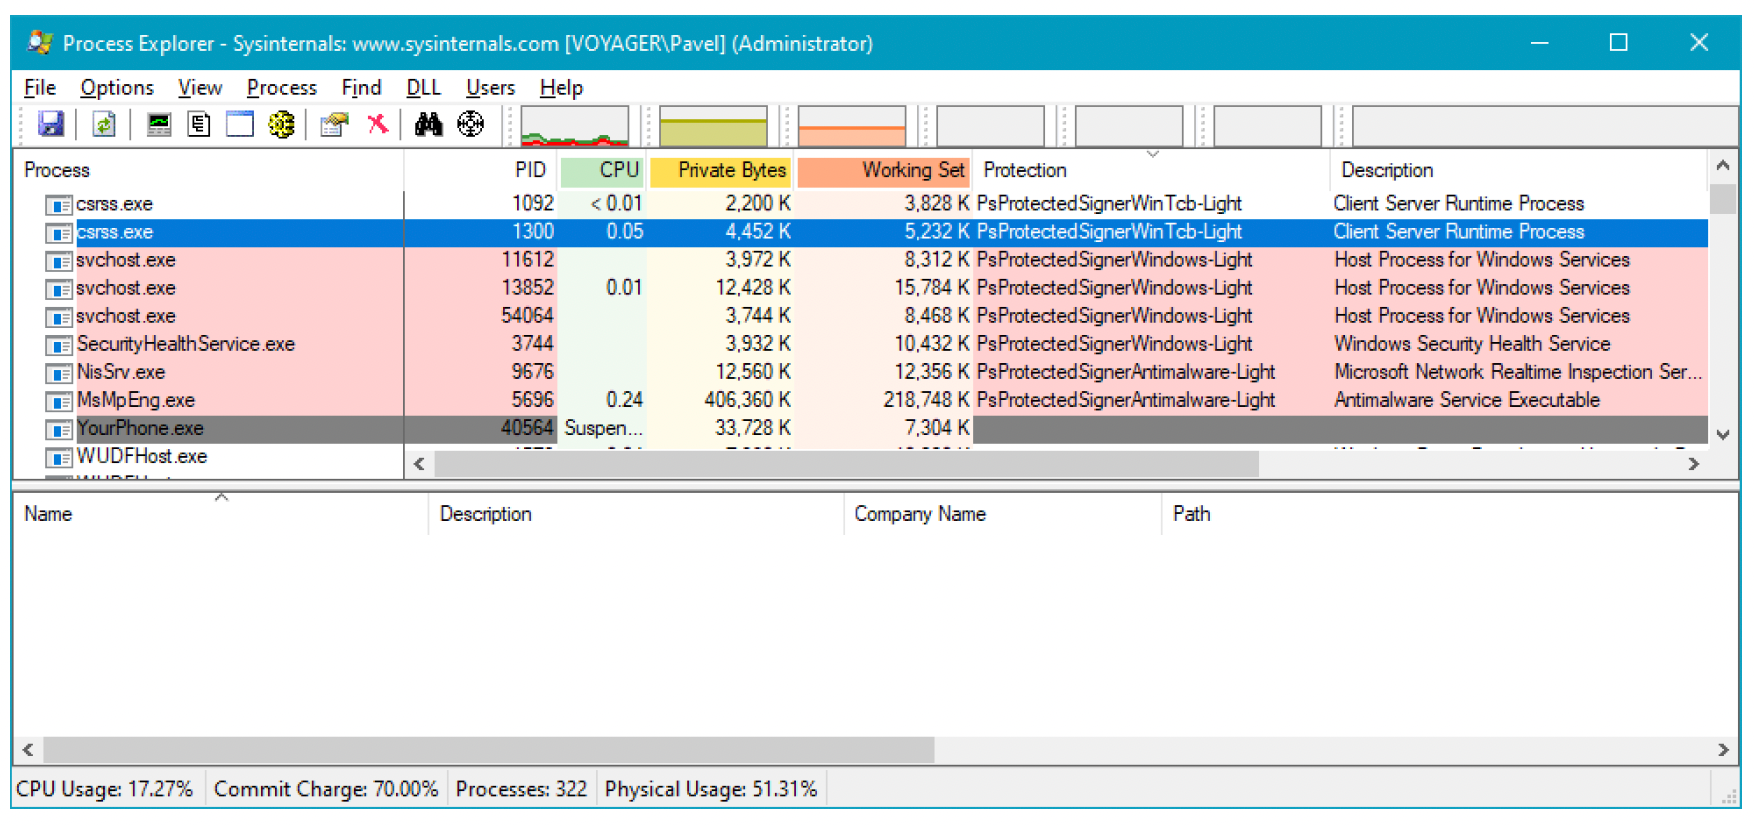
Task: Click the 'Processes: 322' status bar entry
Action: [x=521, y=789]
